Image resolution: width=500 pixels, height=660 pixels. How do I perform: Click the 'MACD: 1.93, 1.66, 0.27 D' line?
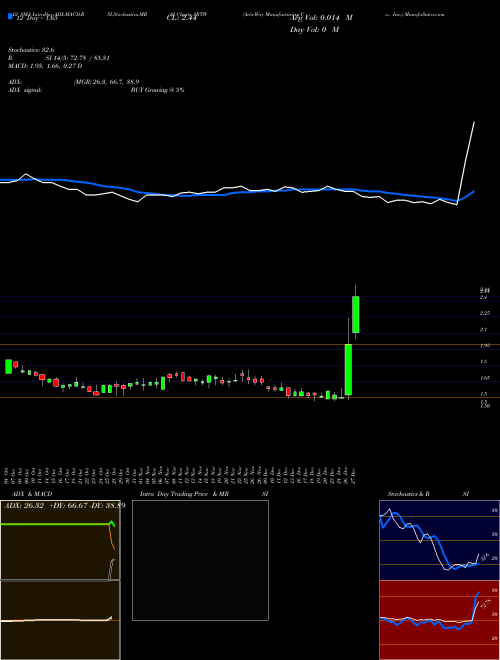coord(45,66)
